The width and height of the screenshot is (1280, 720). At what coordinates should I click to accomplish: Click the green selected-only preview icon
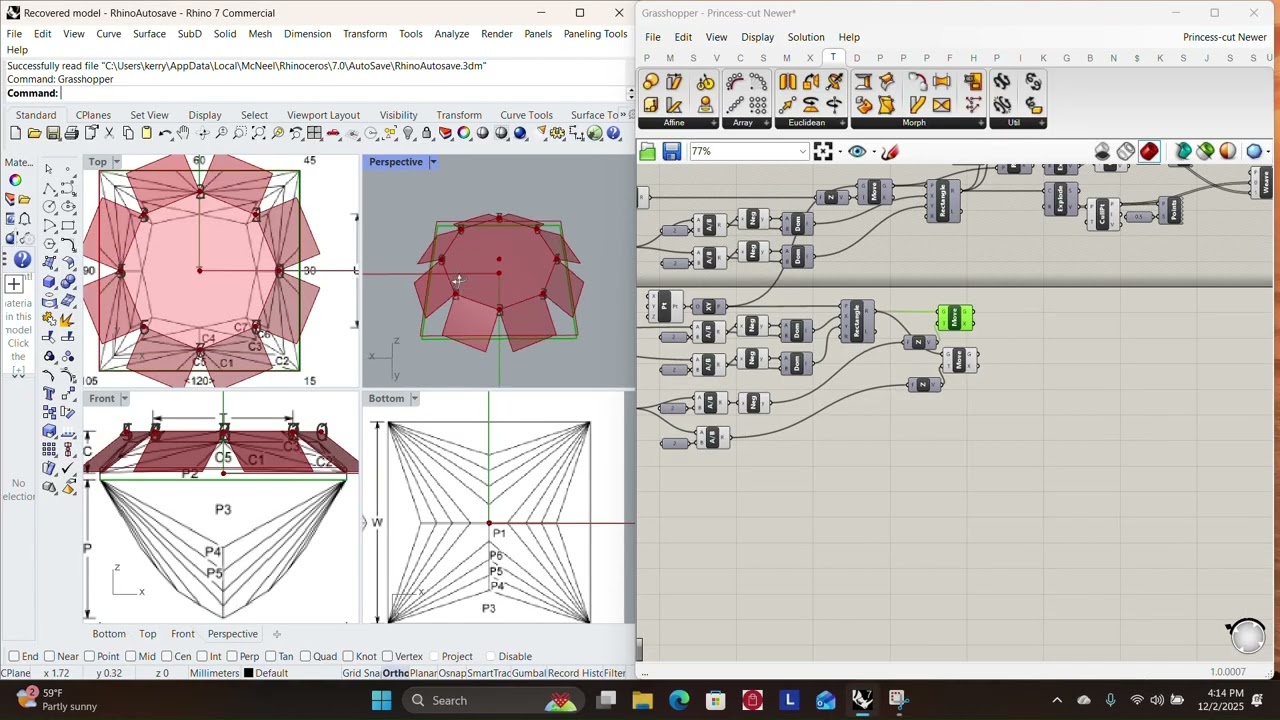[1205, 151]
